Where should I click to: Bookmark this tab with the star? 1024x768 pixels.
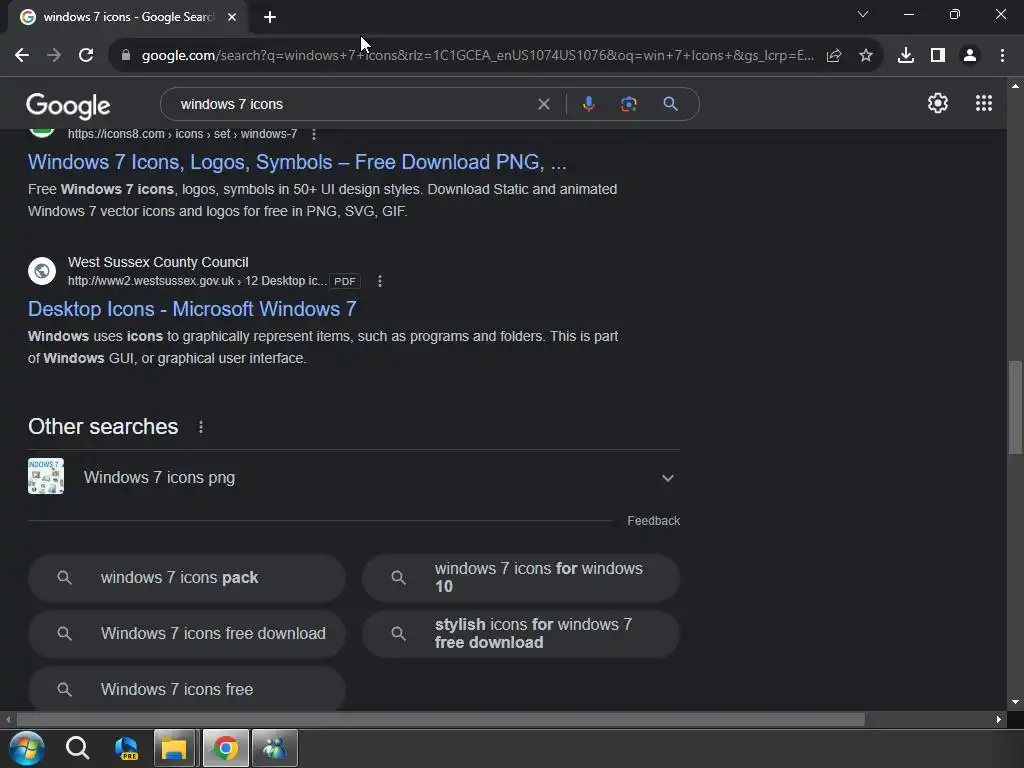point(866,56)
